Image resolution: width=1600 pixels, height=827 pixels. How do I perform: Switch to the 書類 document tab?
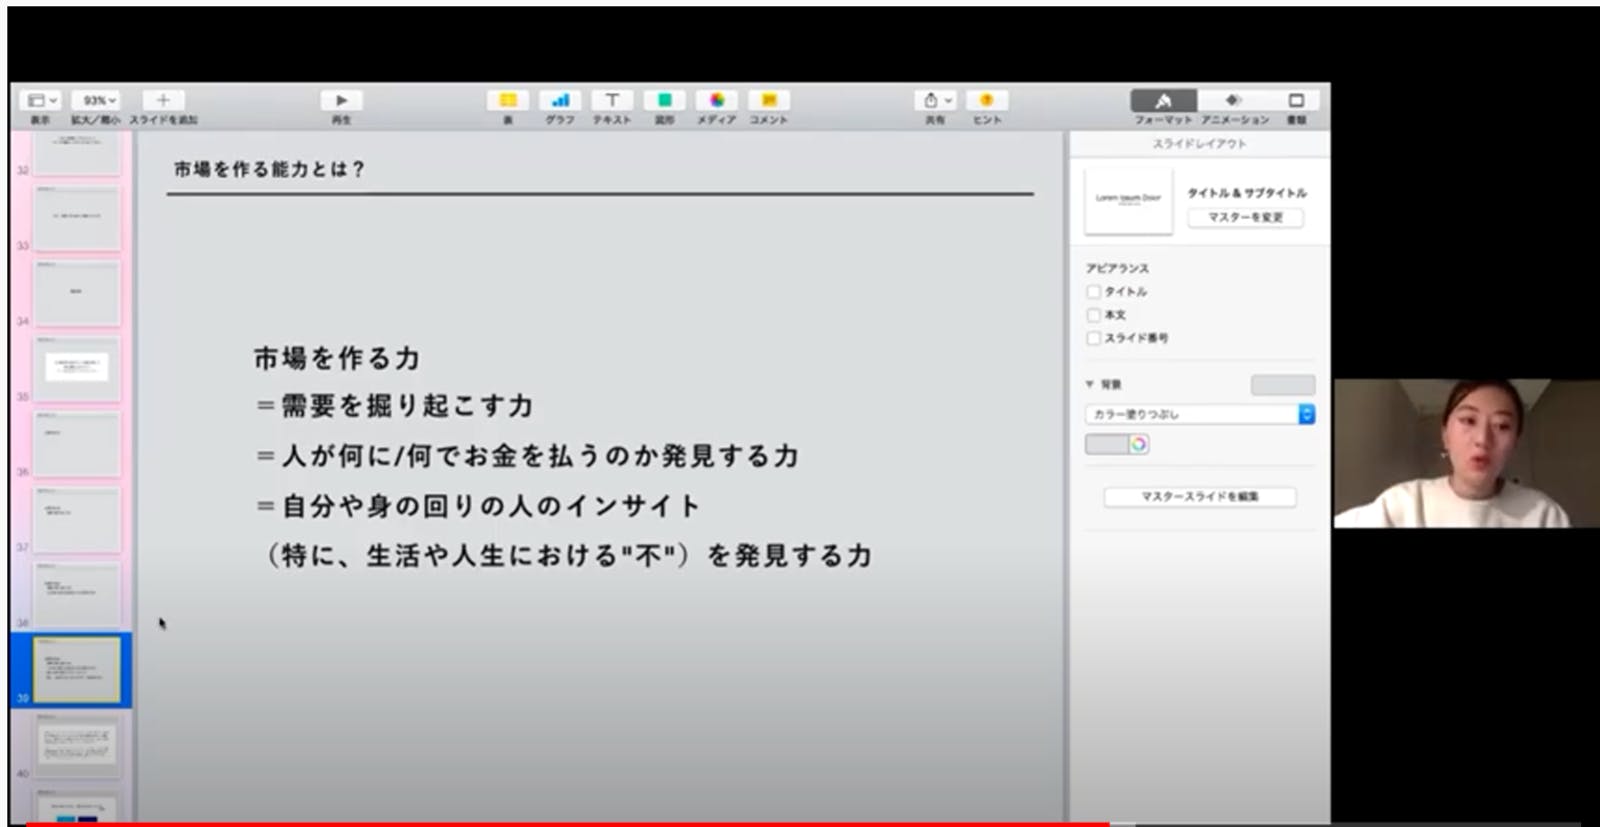[1296, 101]
